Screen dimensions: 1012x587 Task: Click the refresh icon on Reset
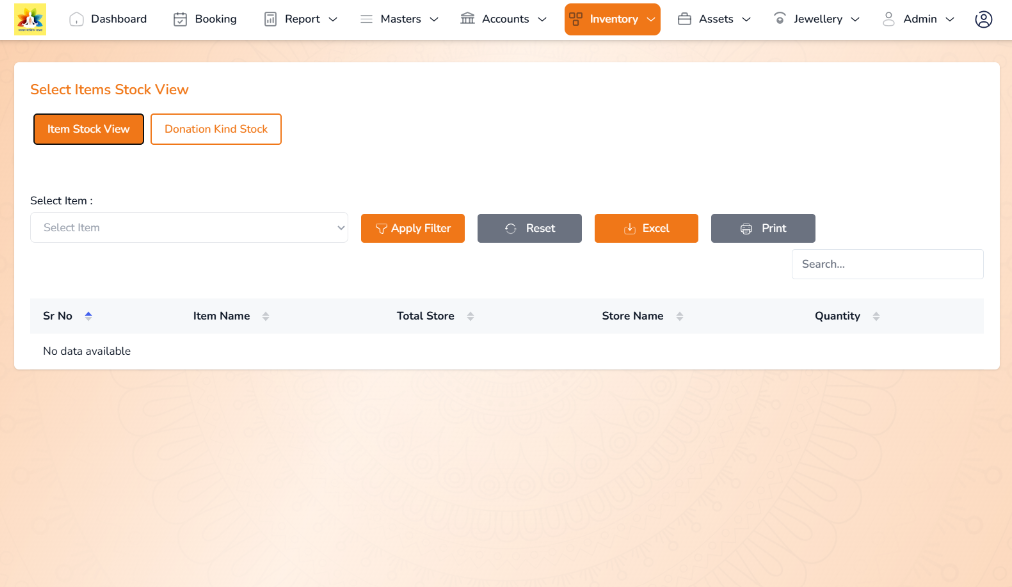pyautogui.click(x=511, y=228)
